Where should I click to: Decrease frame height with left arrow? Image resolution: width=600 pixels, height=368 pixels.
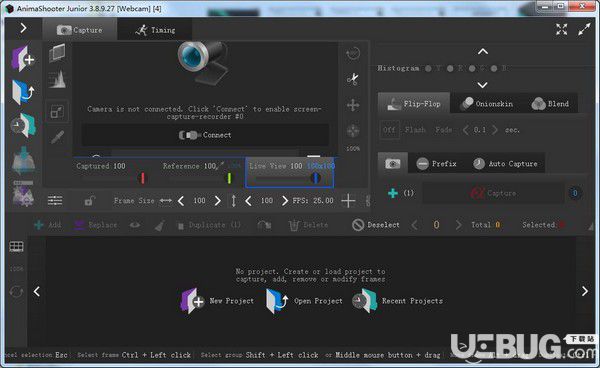pyautogui.click(x=248, y=200)
